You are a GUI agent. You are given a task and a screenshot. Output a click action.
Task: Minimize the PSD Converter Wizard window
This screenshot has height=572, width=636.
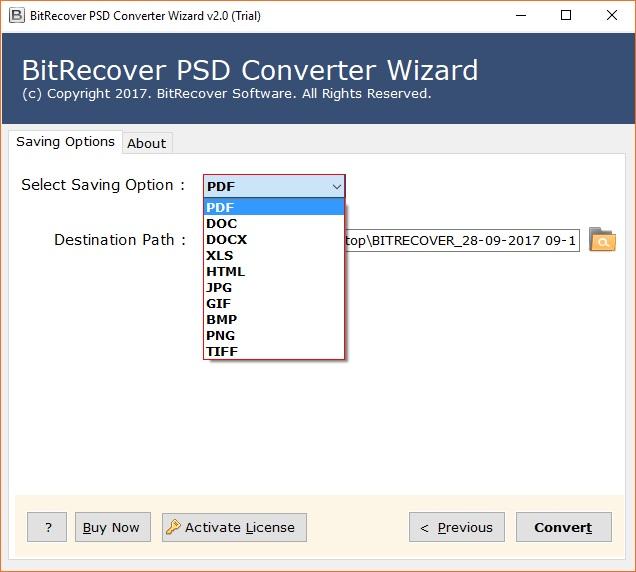(521, 15)
